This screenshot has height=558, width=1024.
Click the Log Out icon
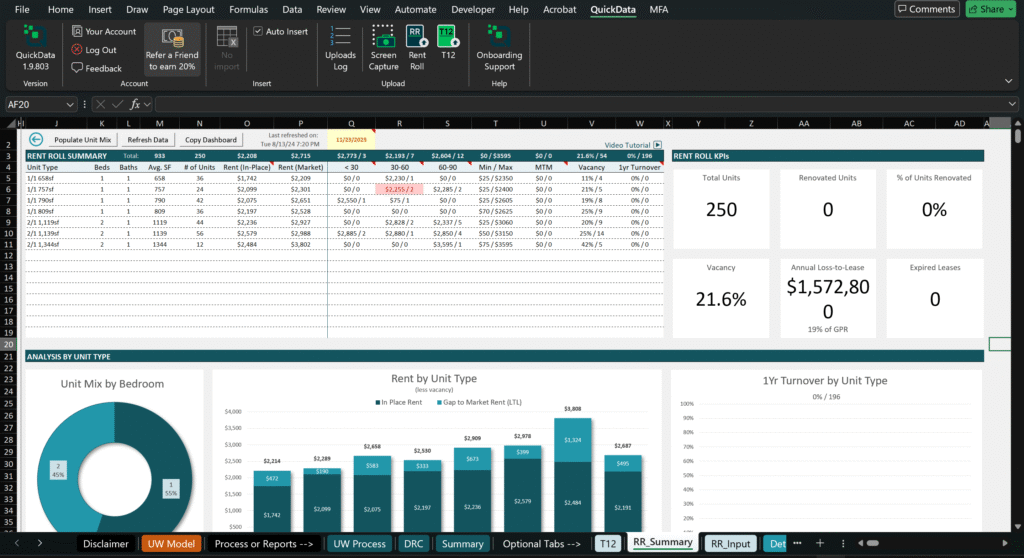click(x=78, y=50)
